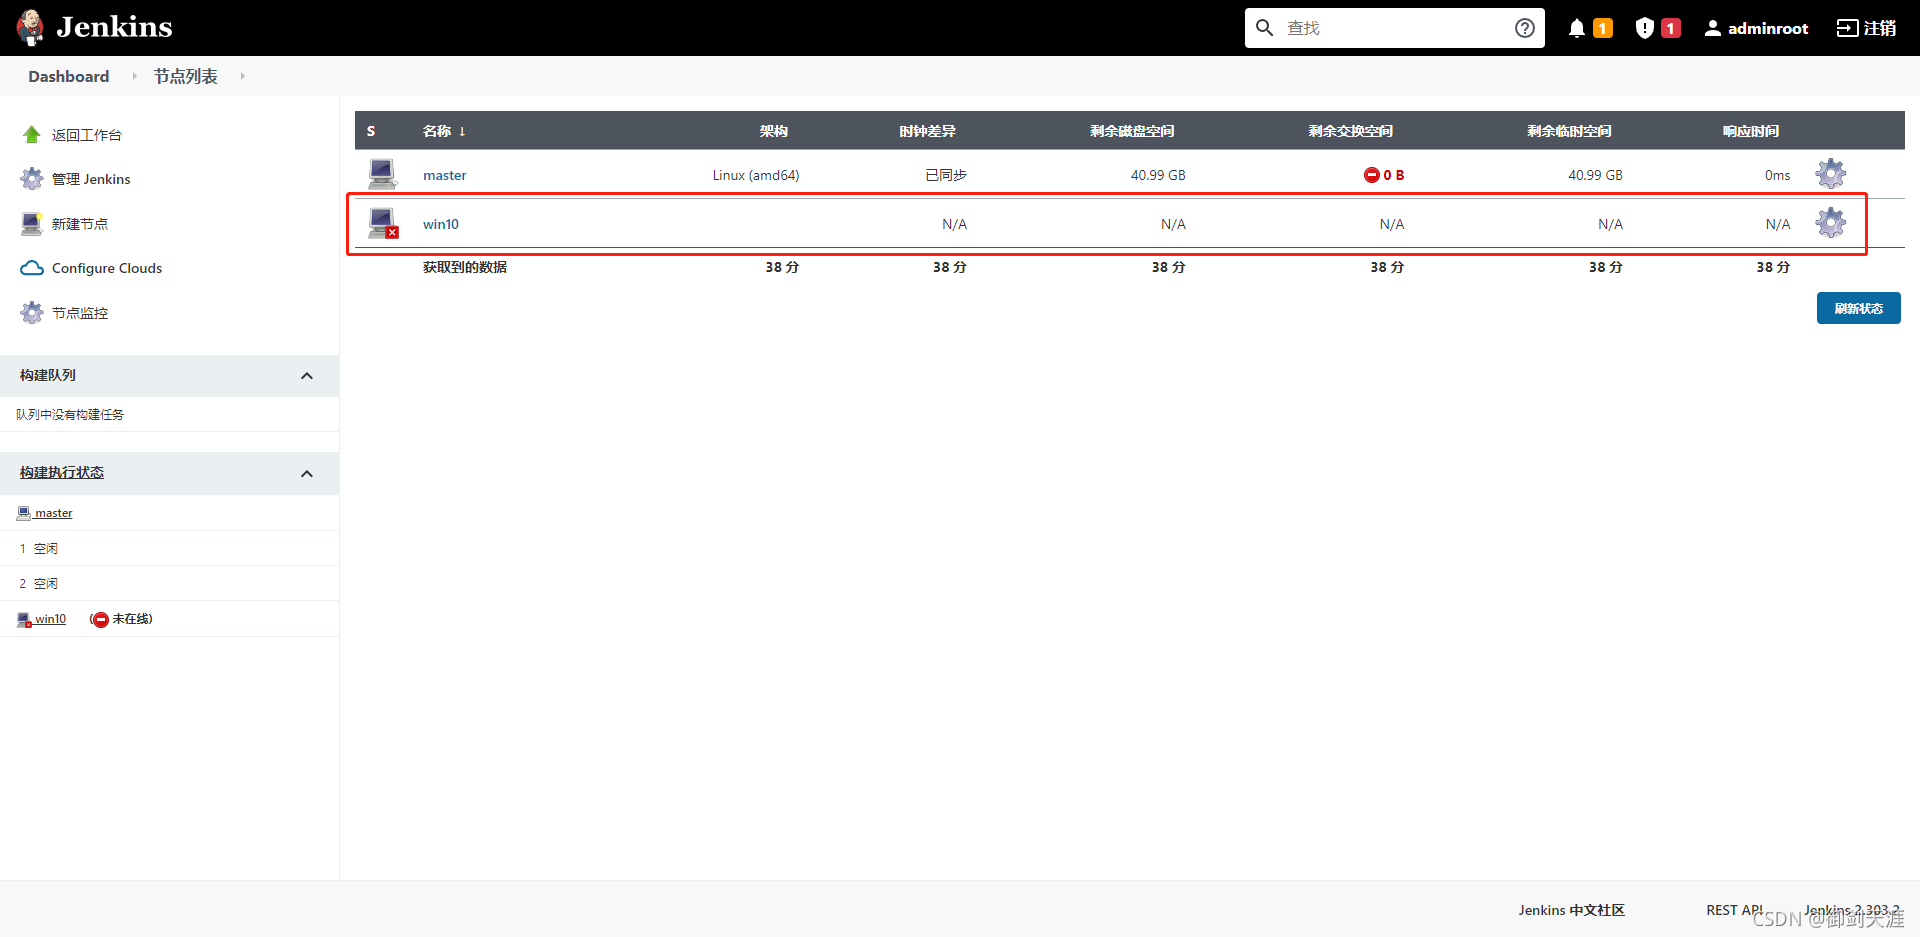1920x937 pixels.
Task: Click the search help question mark icon
Action: [x=1524, y=28]
